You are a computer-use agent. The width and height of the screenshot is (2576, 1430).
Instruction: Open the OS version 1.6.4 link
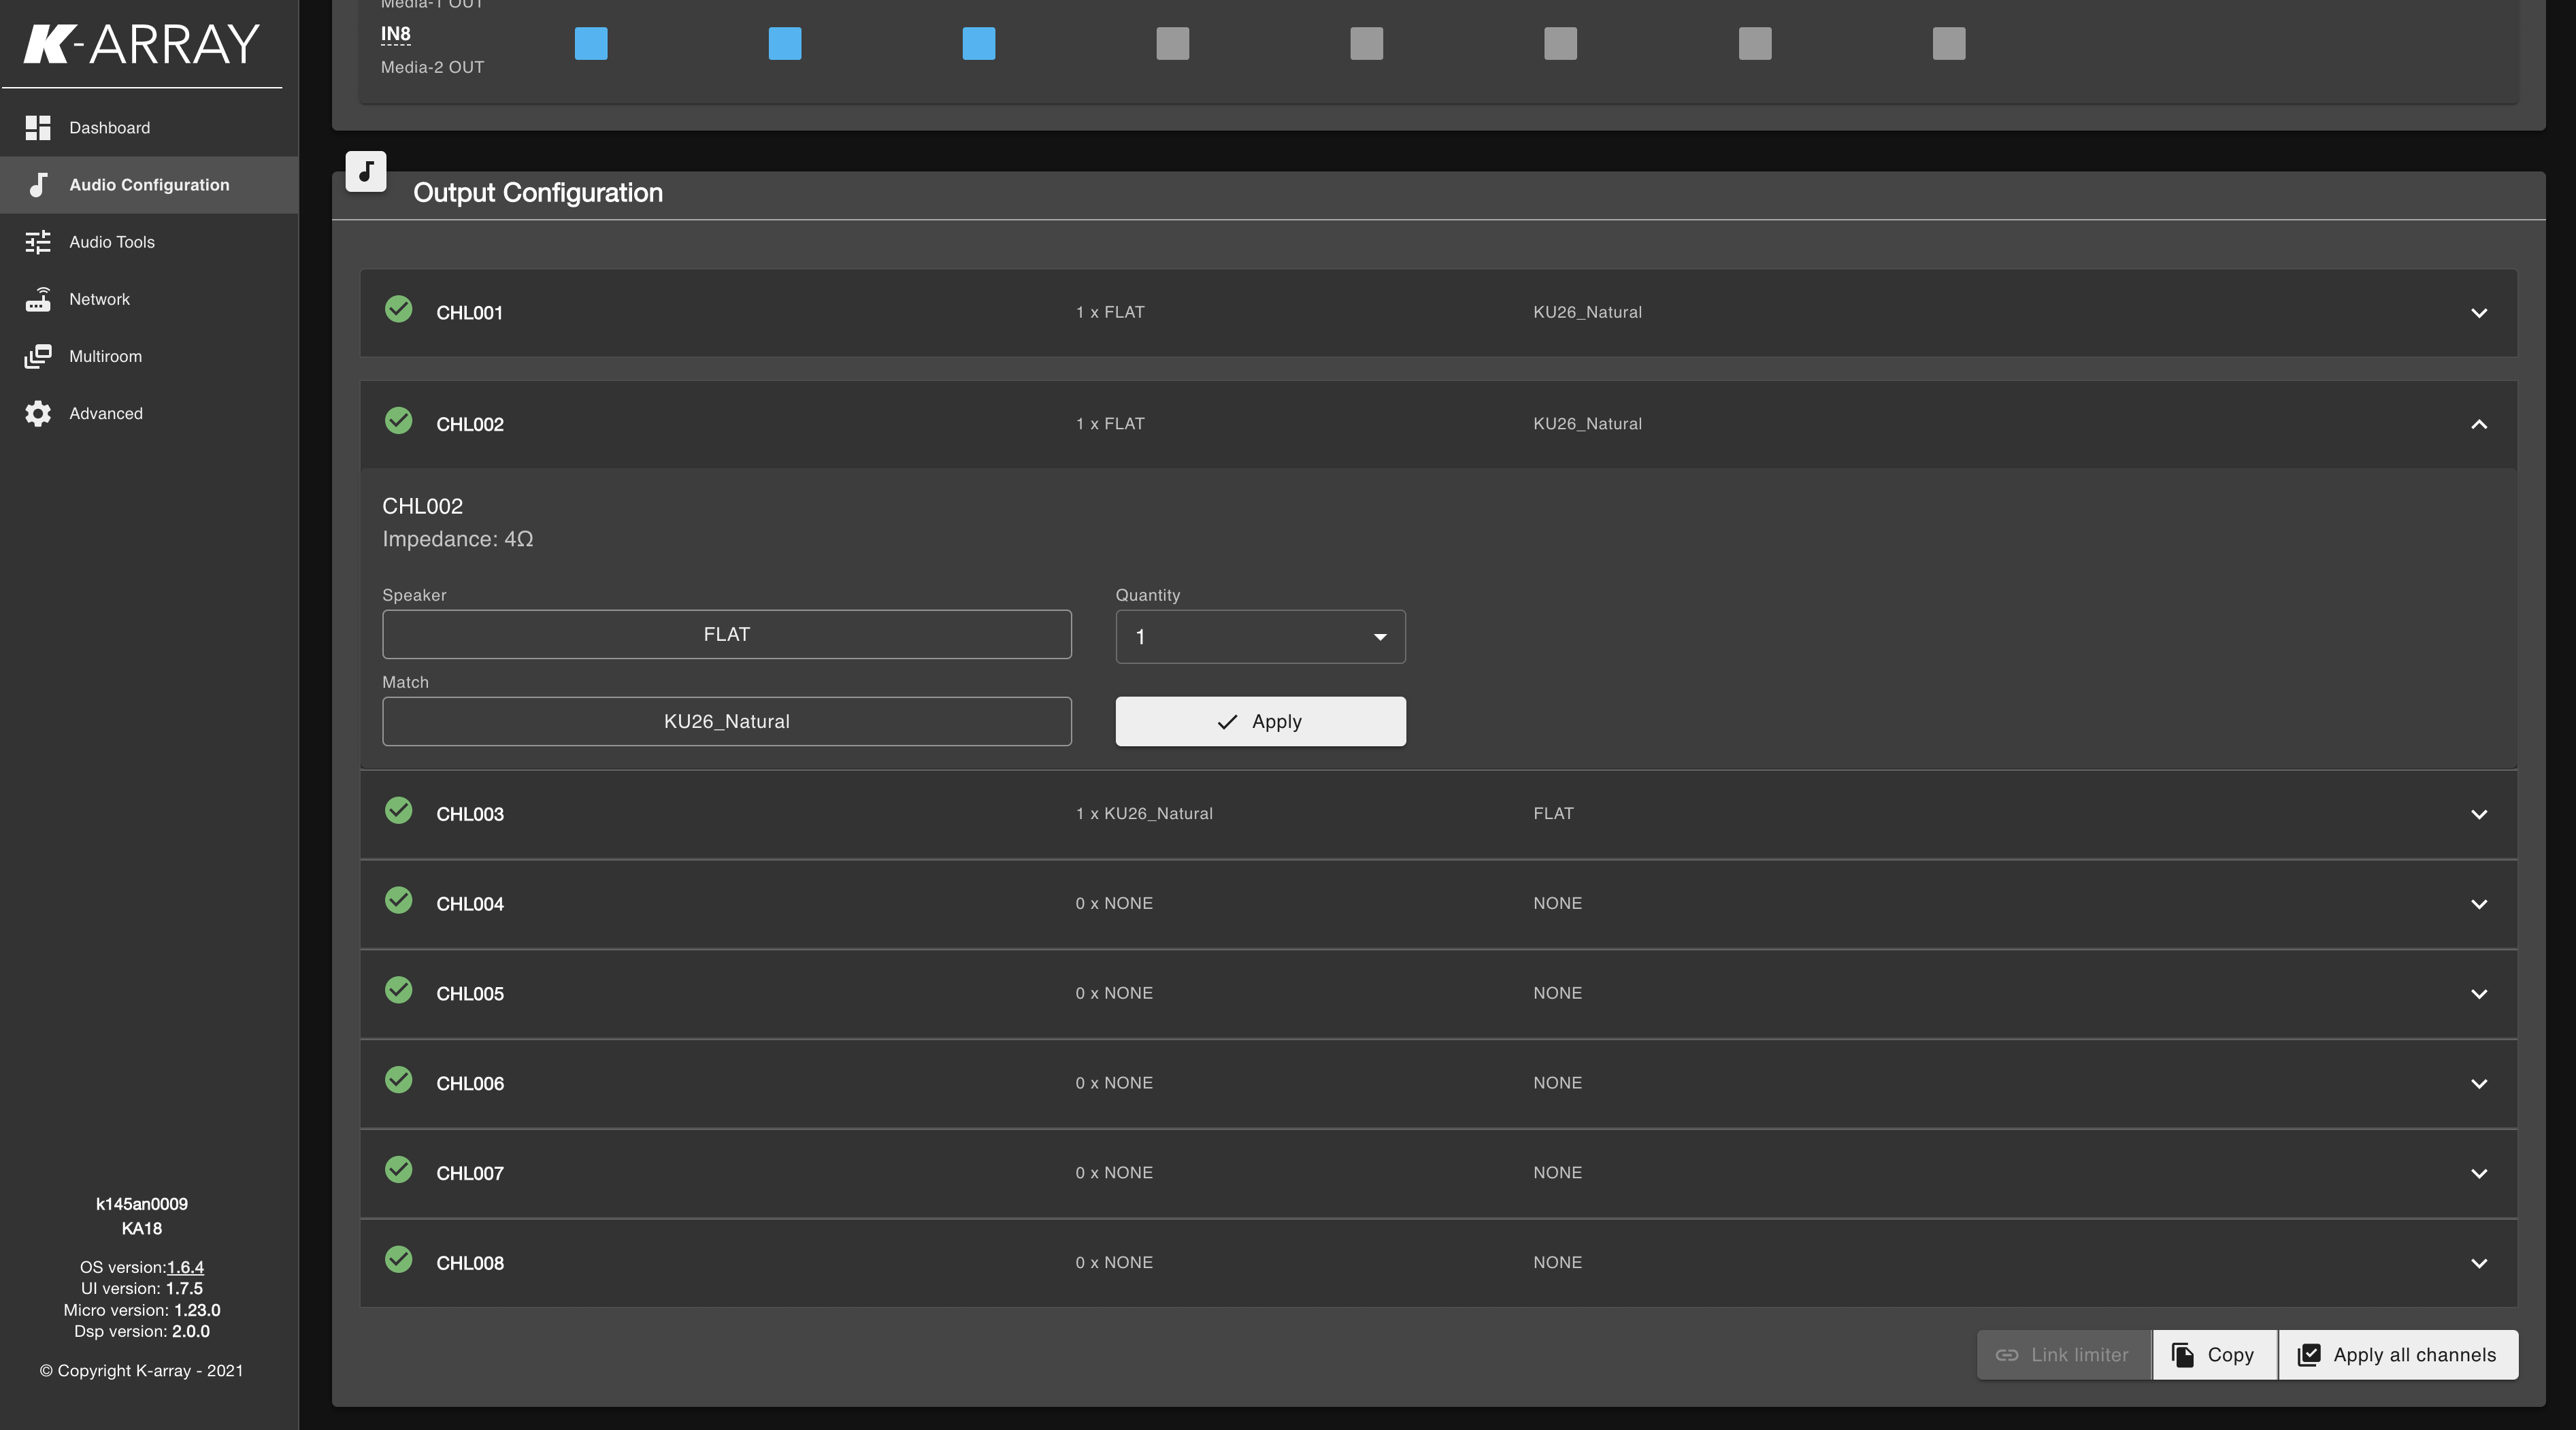click(x=185, y=1267)
